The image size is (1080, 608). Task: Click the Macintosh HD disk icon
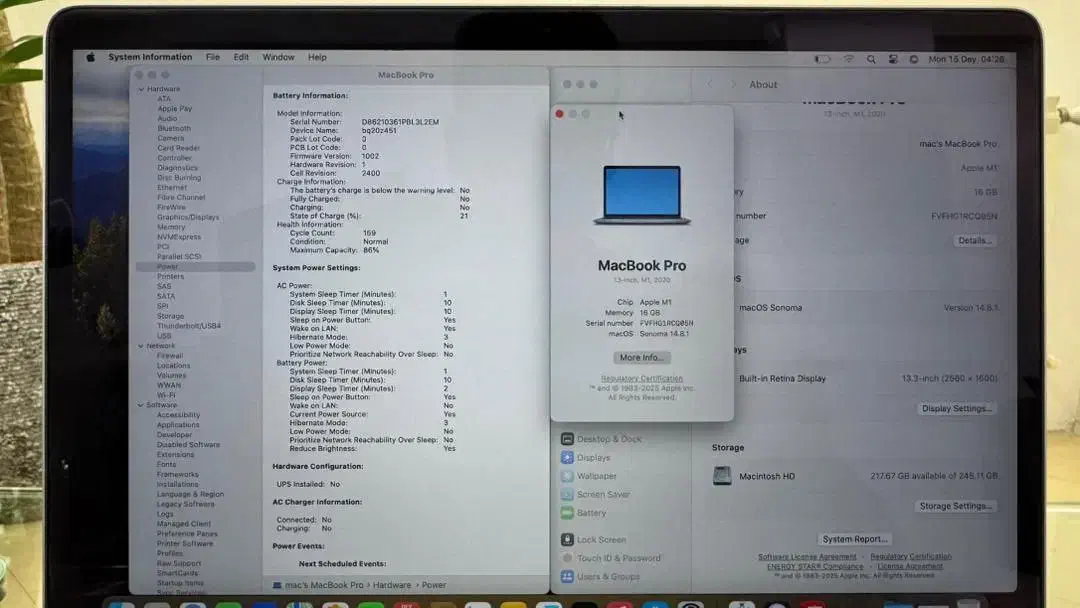(x=723, y=476)
